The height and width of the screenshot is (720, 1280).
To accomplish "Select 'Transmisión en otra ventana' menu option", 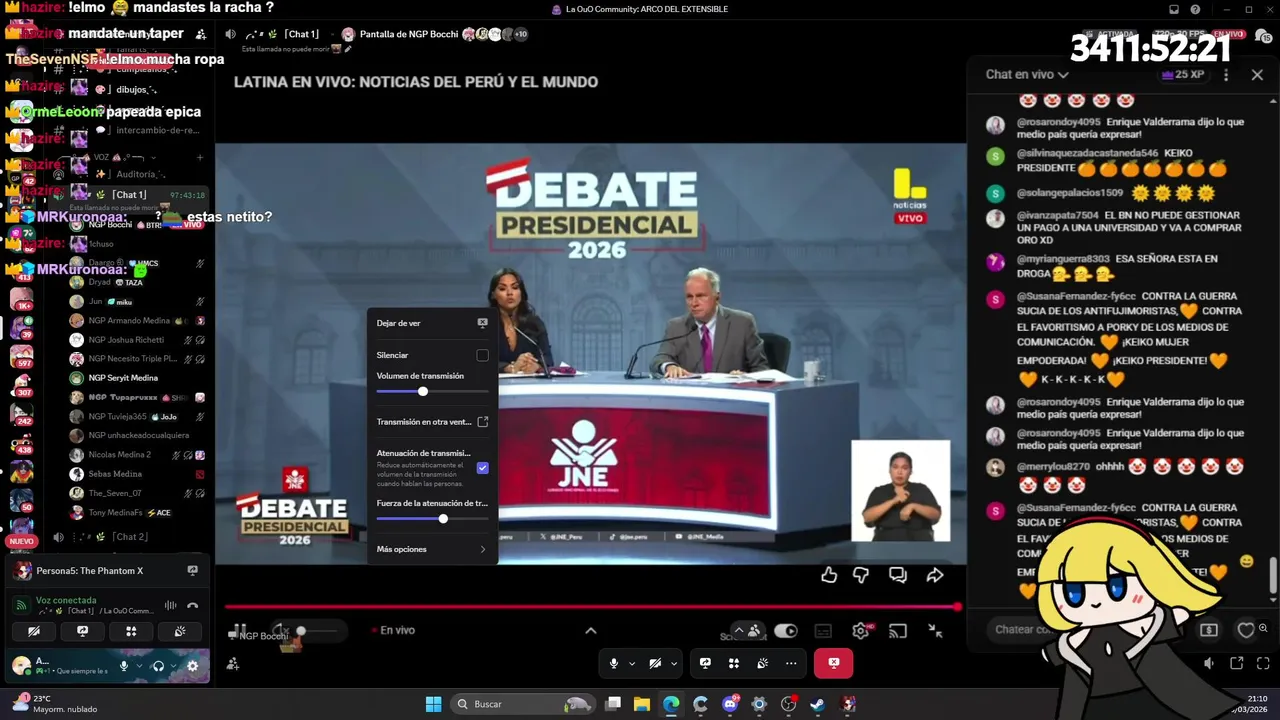I will (x=432, y=422).
